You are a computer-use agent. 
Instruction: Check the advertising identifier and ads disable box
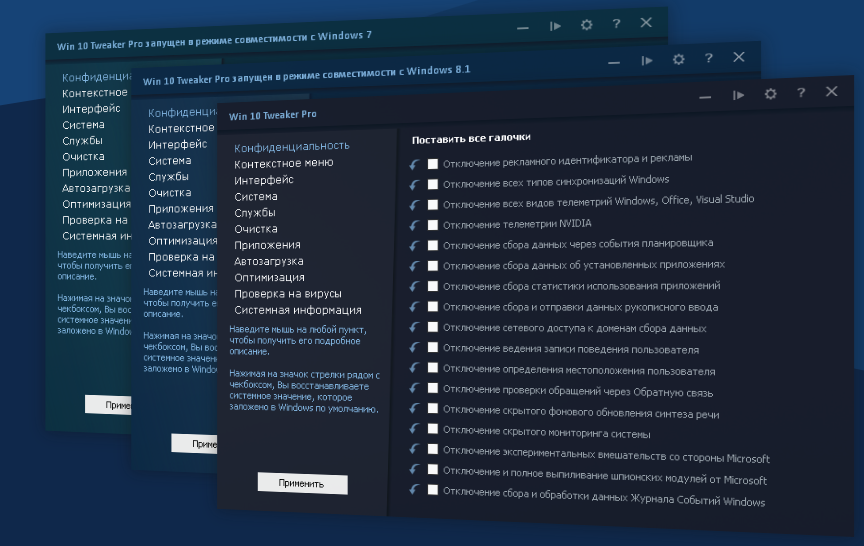(x=433, y=164)
